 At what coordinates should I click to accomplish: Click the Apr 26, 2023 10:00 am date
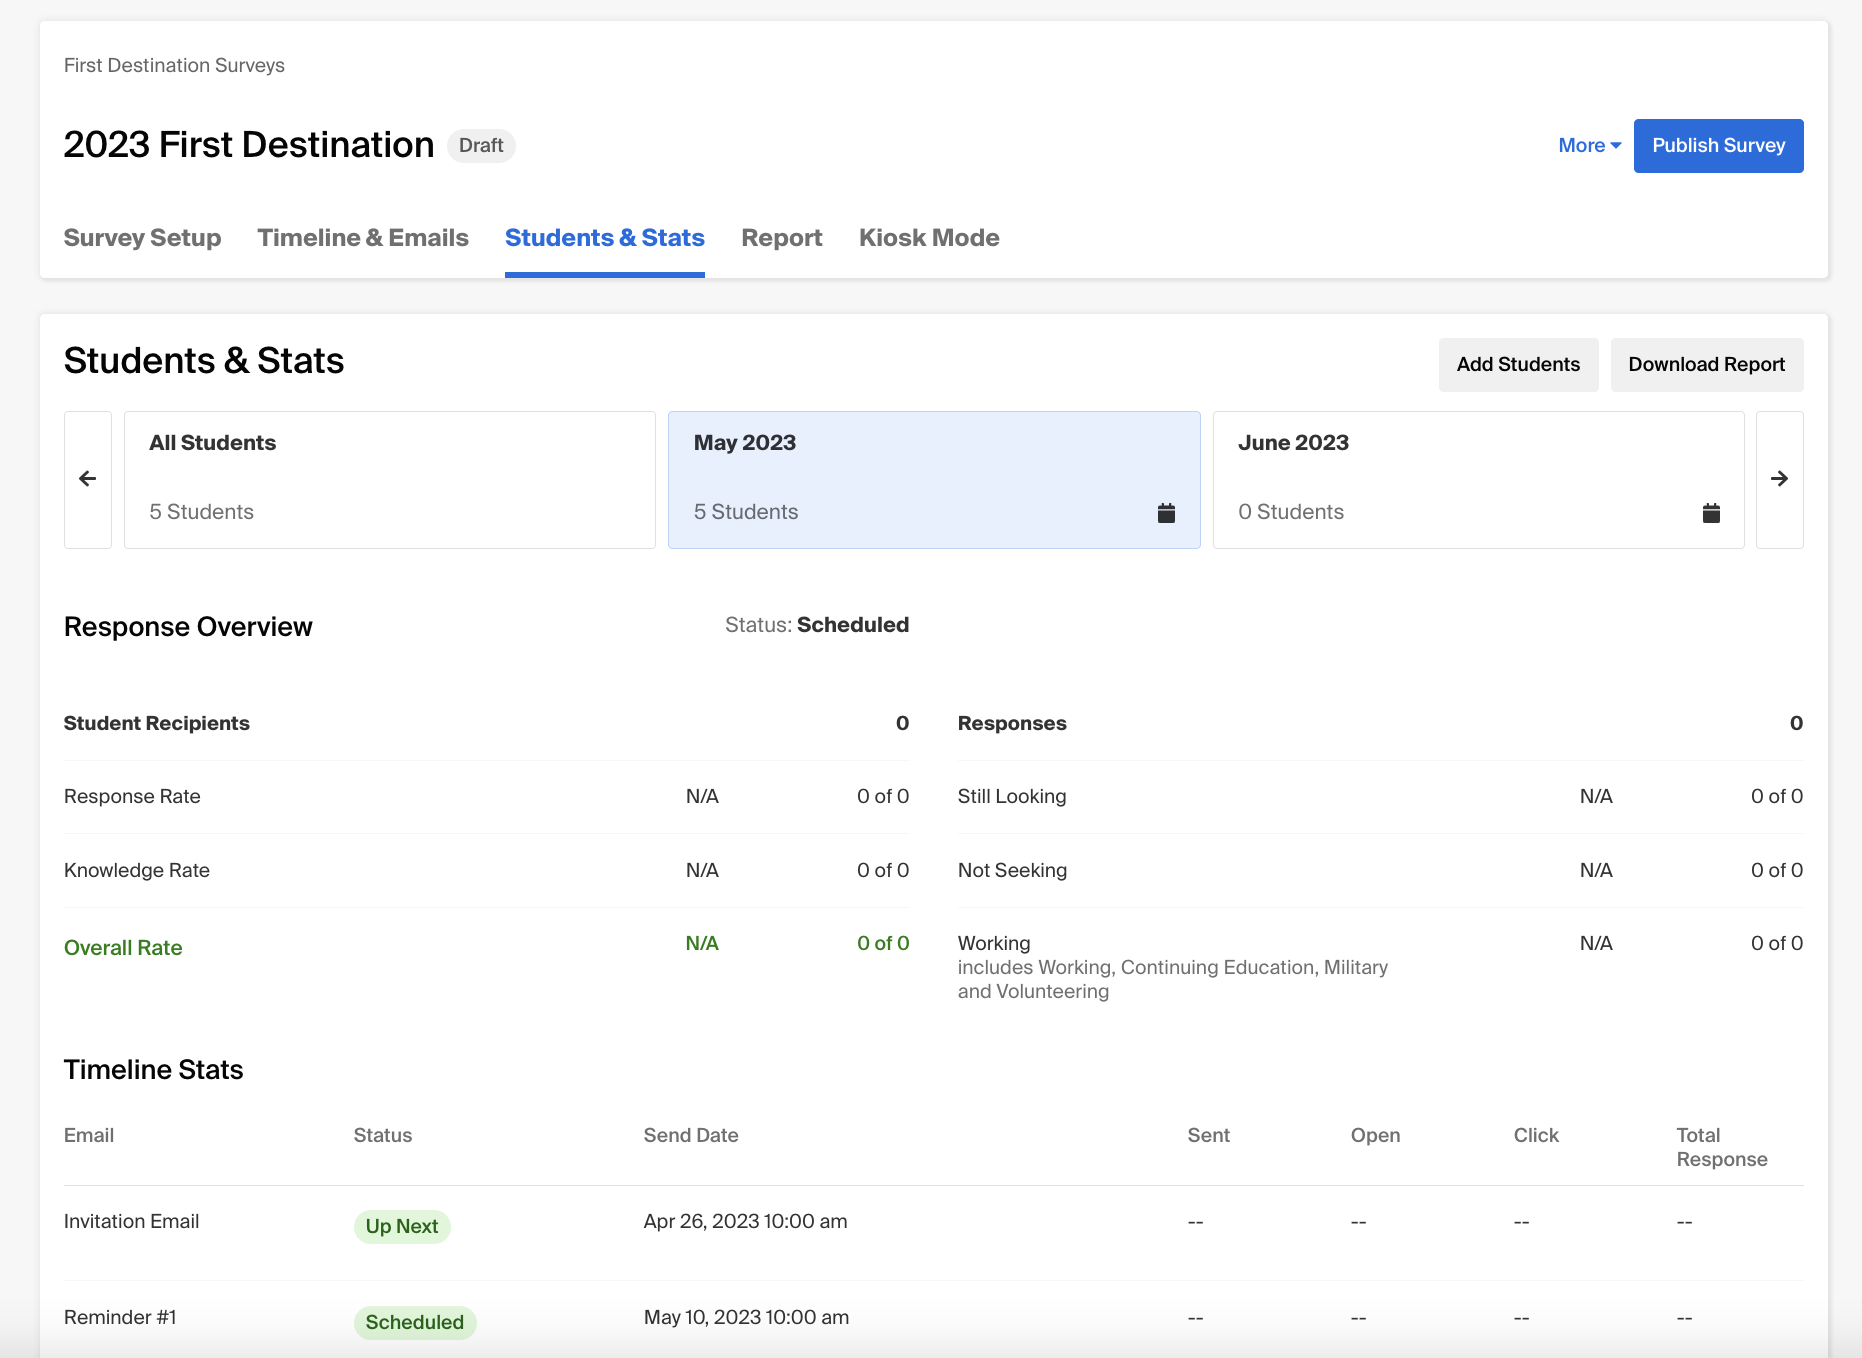pyautogui.click(x=746, y=1222)
